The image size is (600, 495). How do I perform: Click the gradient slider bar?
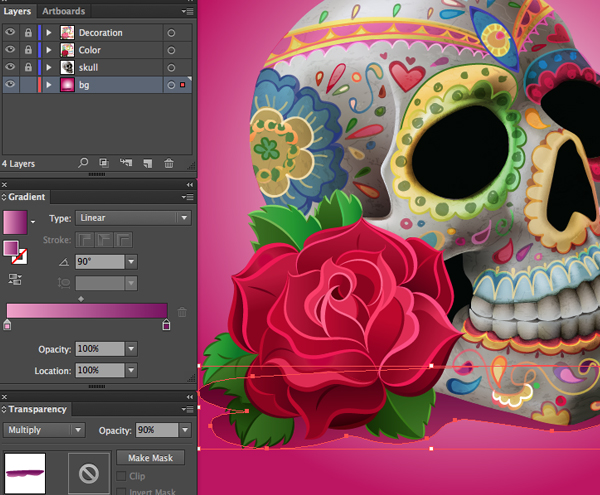pos(87,311)
